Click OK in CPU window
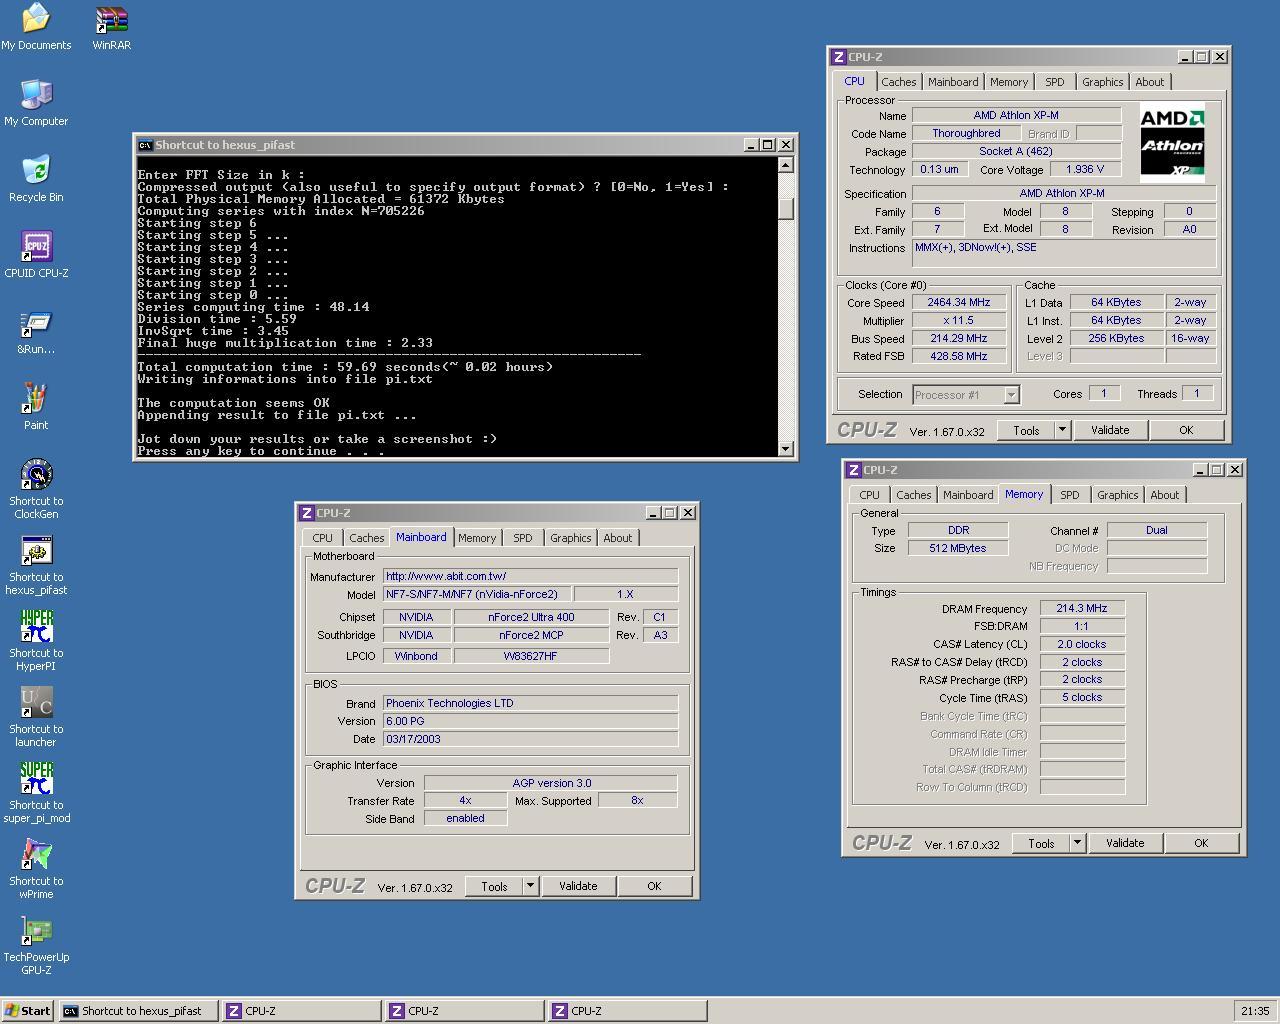This screenshot has height=1024, width=1280. pos(1186,431)
